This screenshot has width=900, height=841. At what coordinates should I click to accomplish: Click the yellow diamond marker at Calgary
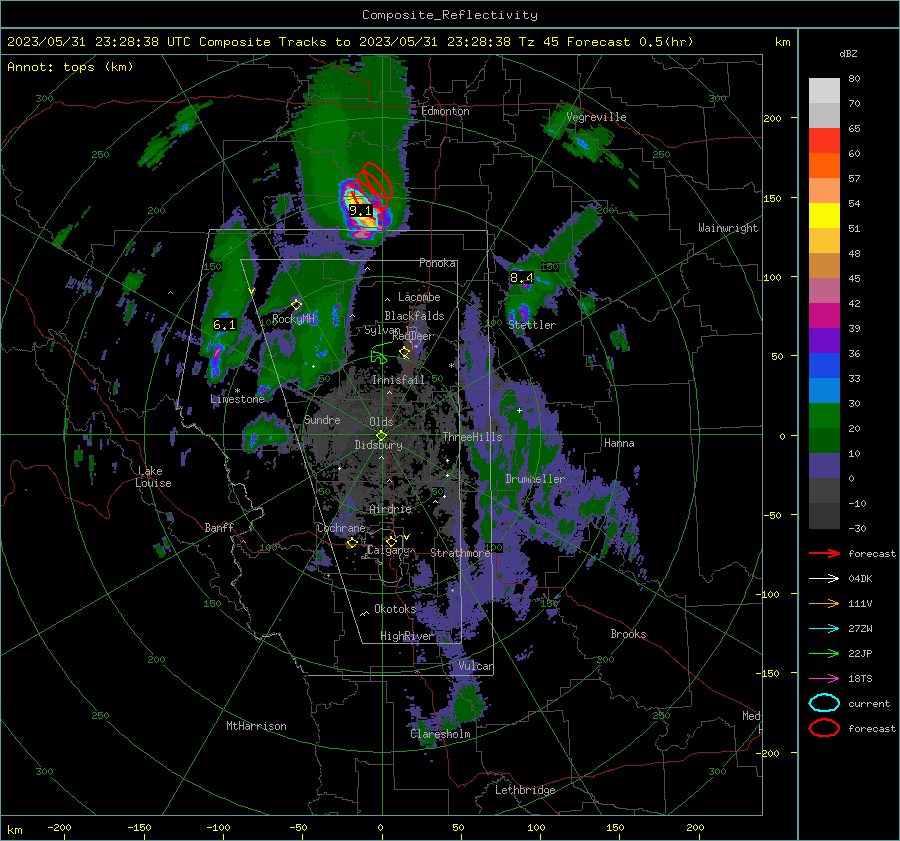pyautogui.click(x=391, y=541)
